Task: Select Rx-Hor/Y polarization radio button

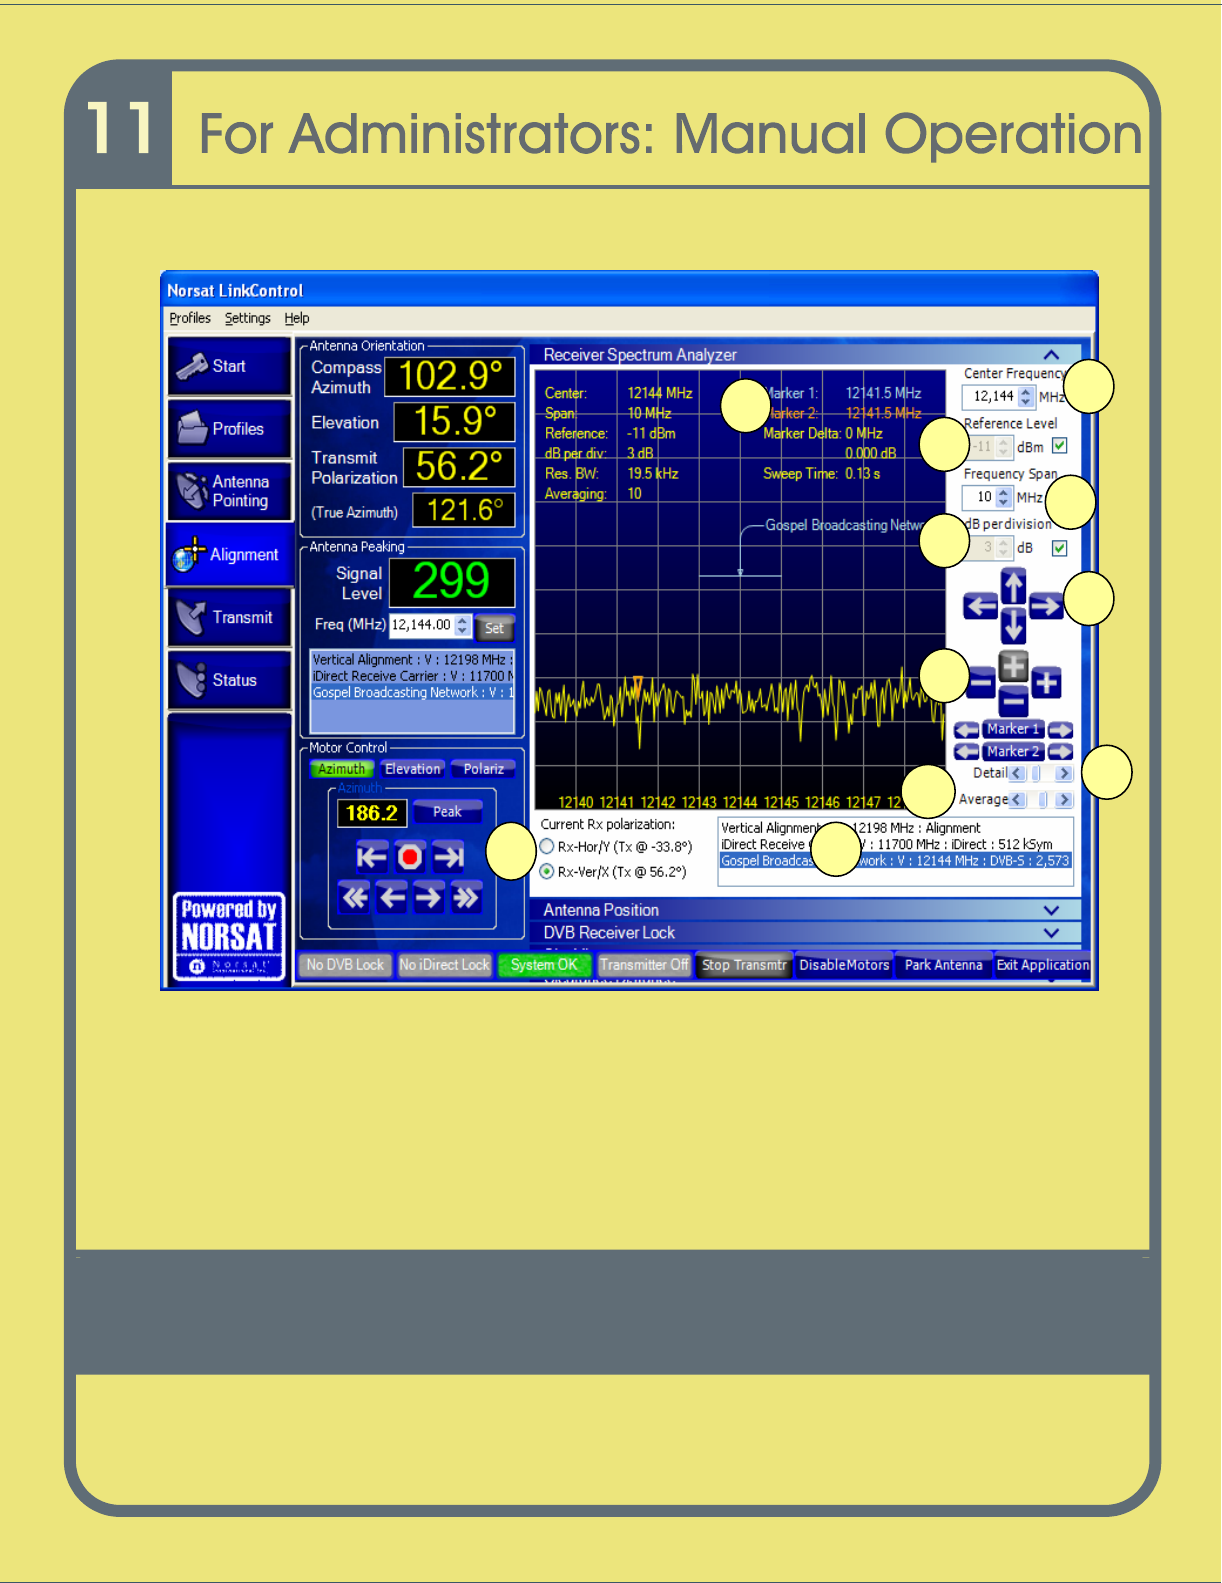Action: click(547, 847)
